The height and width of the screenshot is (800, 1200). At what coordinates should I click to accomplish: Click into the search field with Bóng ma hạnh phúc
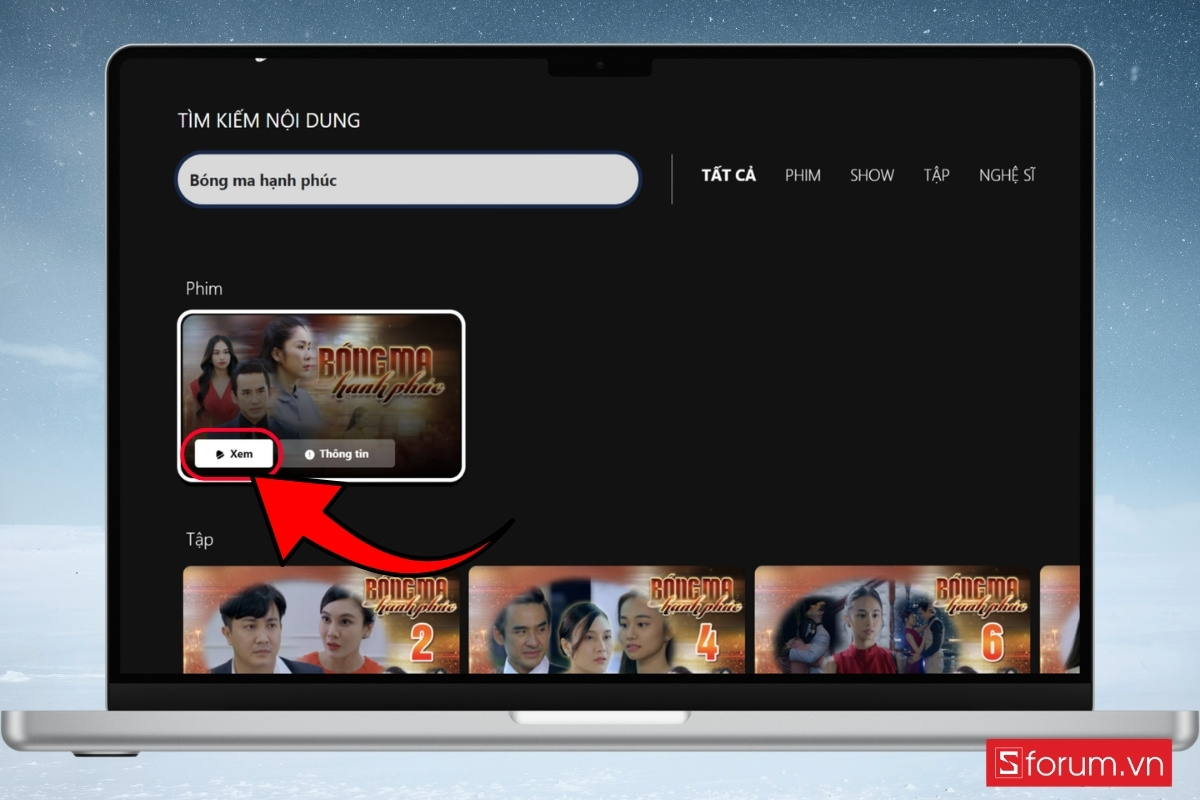tap(408, 180)
